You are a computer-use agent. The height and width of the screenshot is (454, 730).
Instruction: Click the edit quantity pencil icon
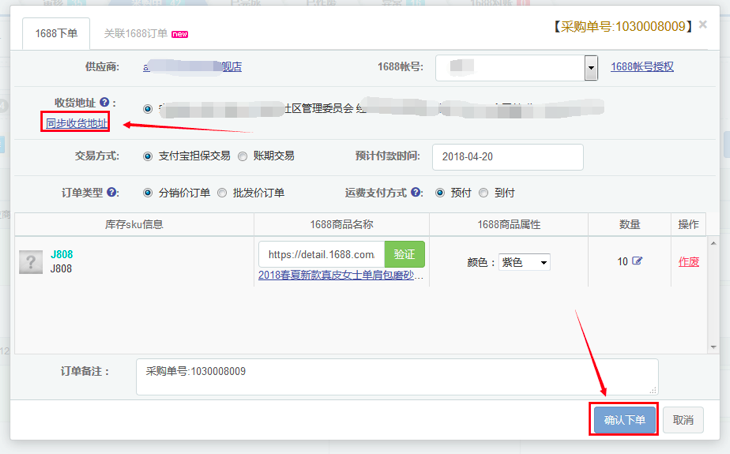tap(637, 262)
